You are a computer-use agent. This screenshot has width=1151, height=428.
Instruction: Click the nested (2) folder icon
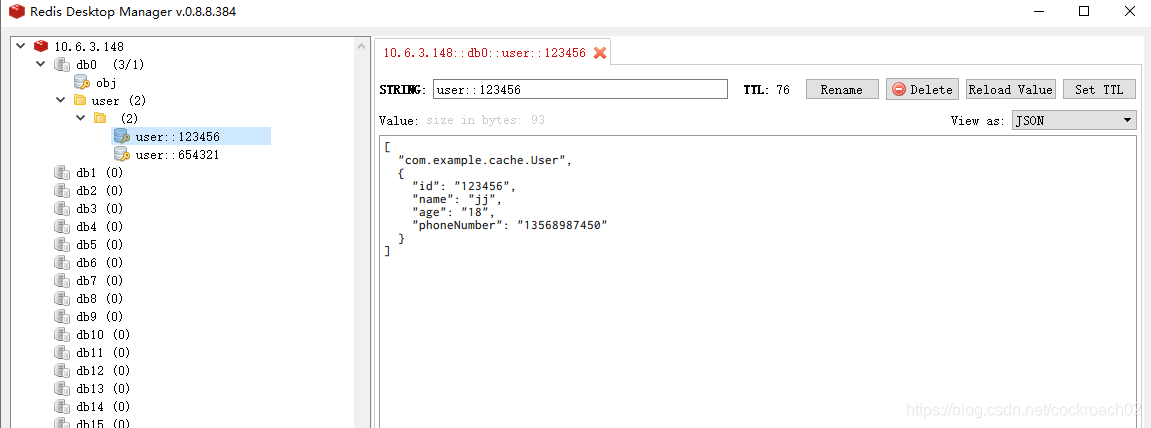[101, 118]
